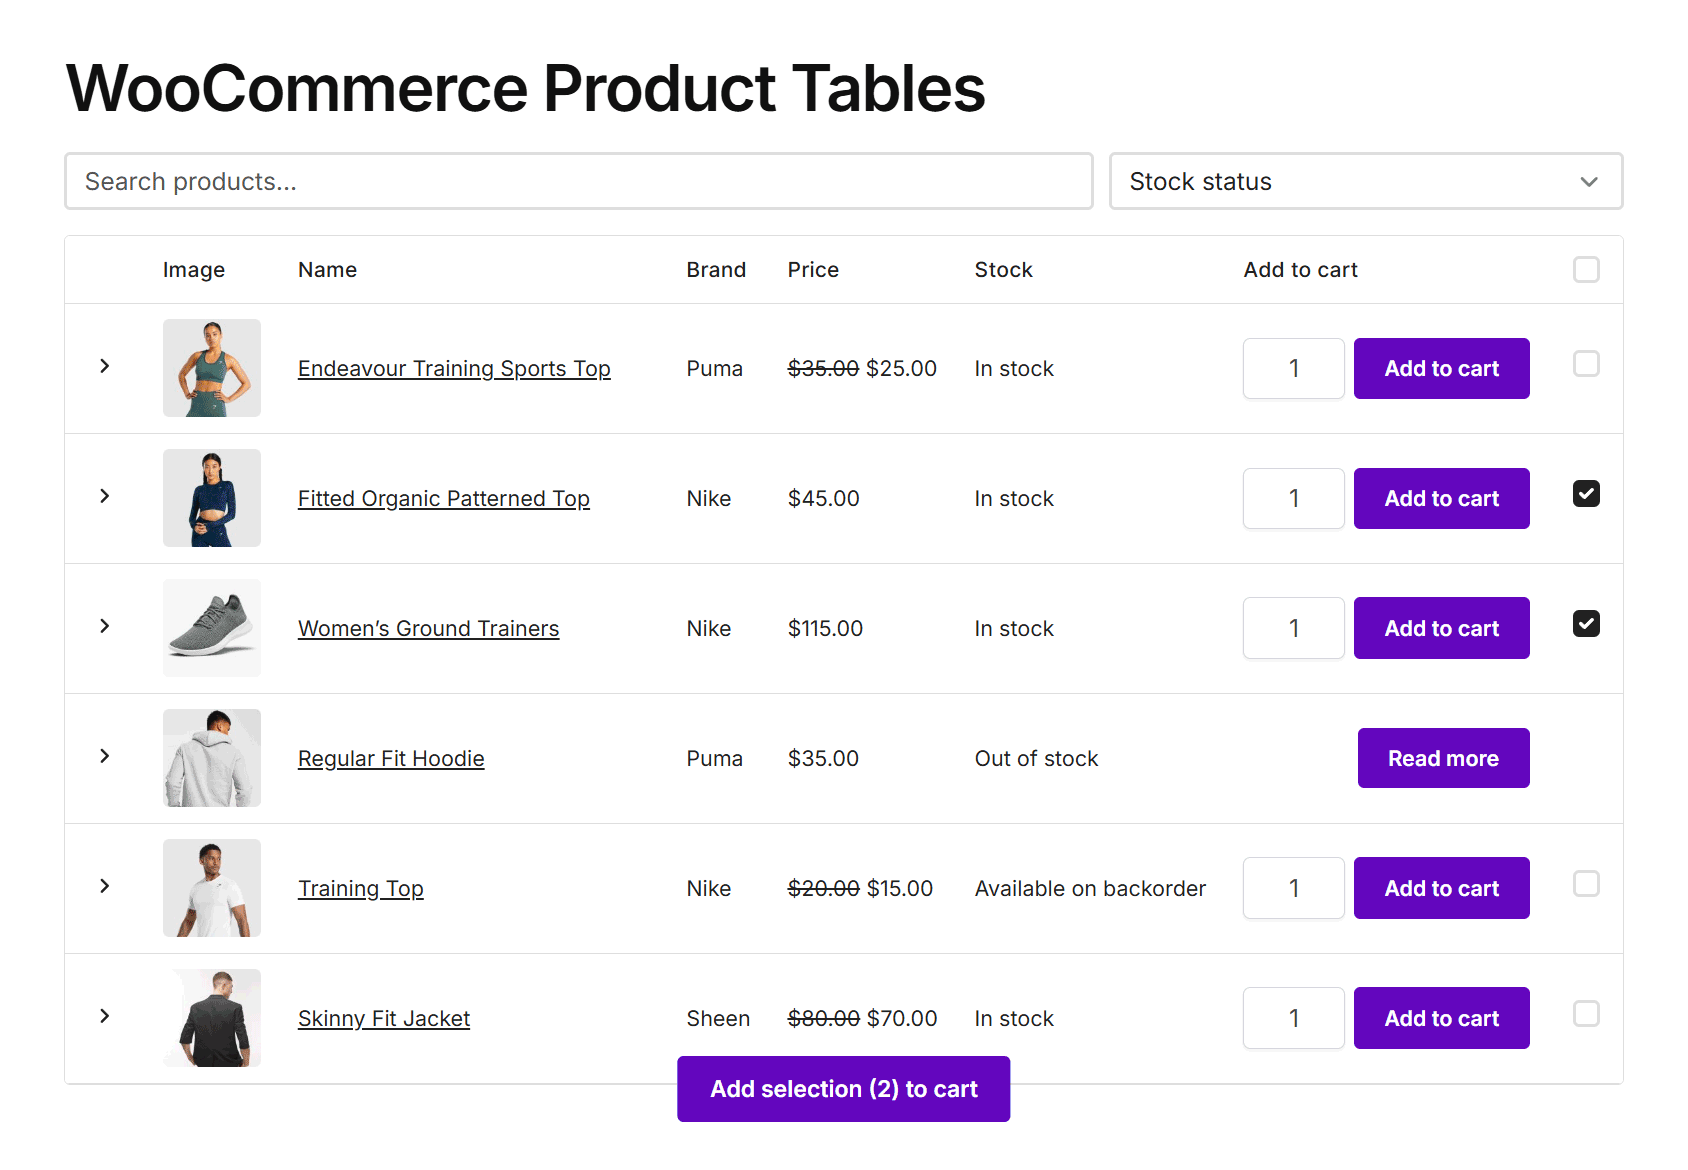Uncheck the Fitted Organic Patterned Top checkbox

(1586, 494)
